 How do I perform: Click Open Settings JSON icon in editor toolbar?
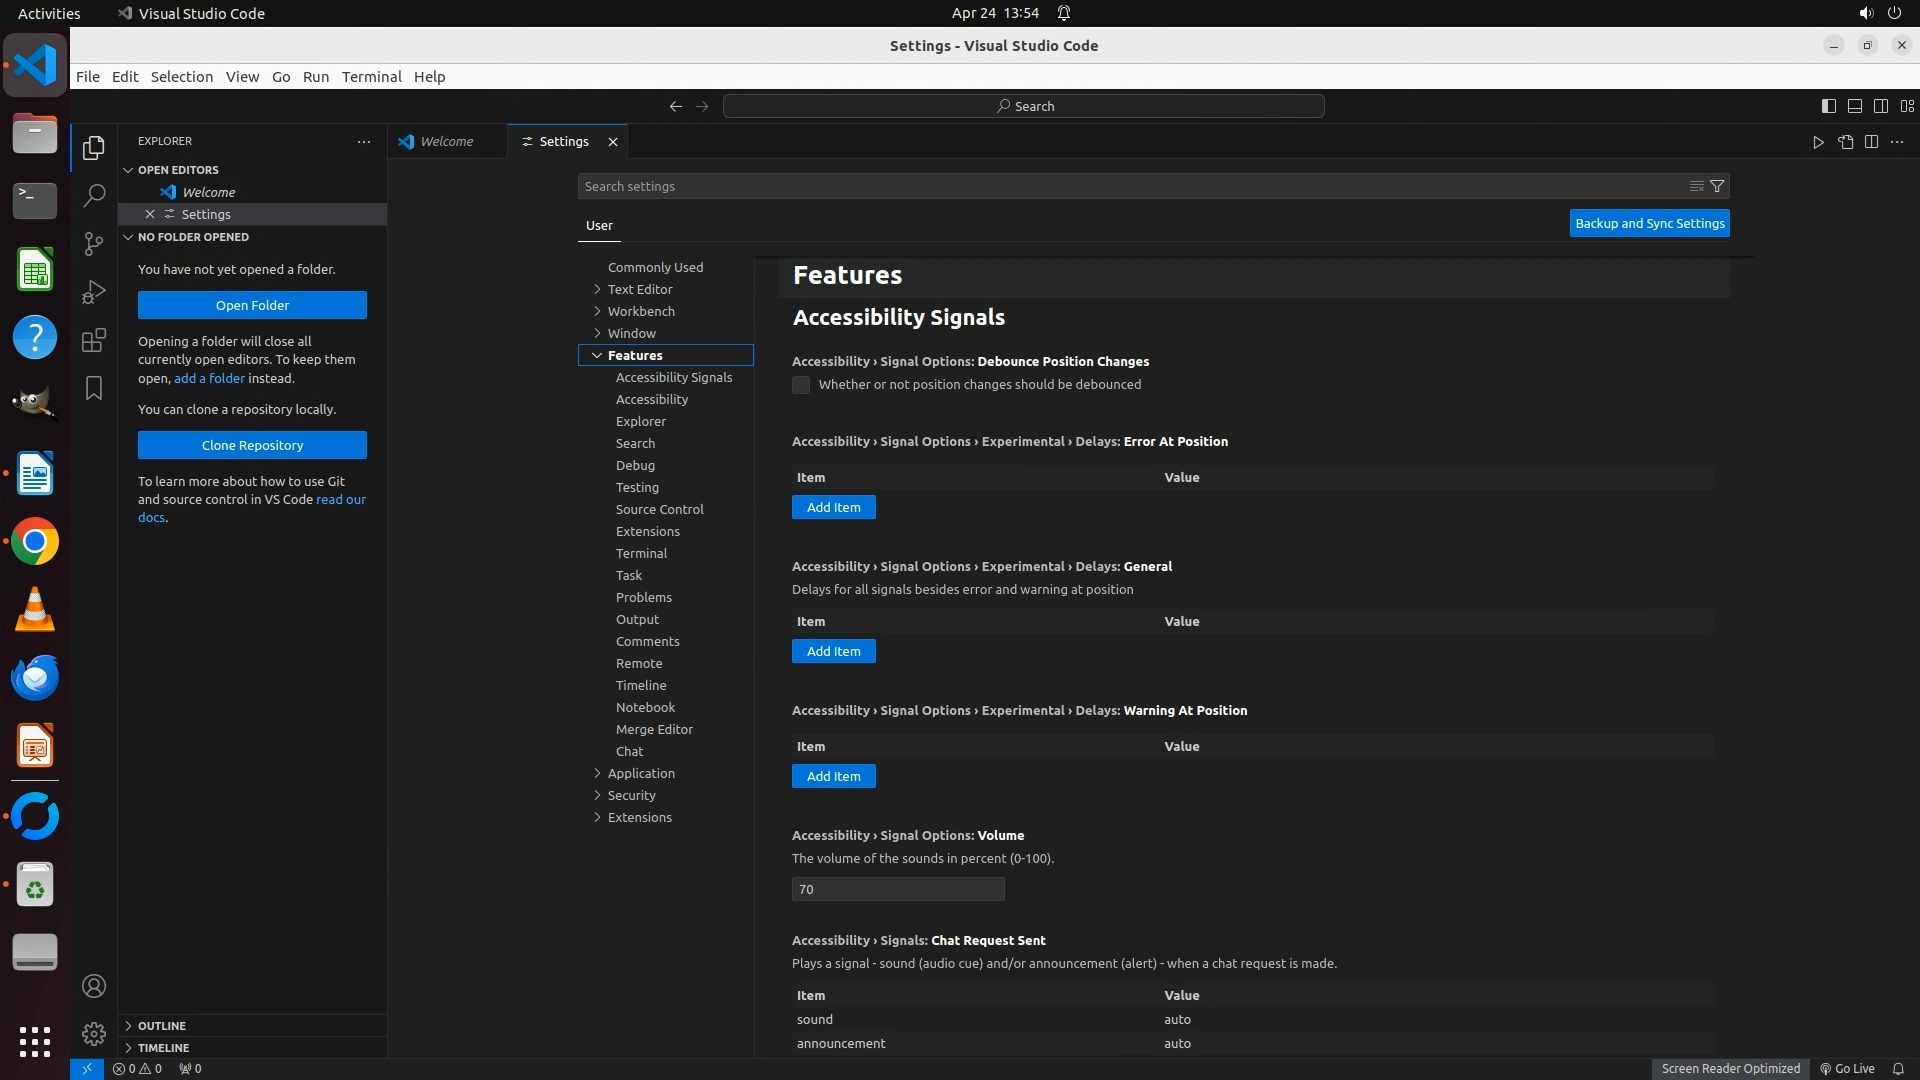point(1845,142)
